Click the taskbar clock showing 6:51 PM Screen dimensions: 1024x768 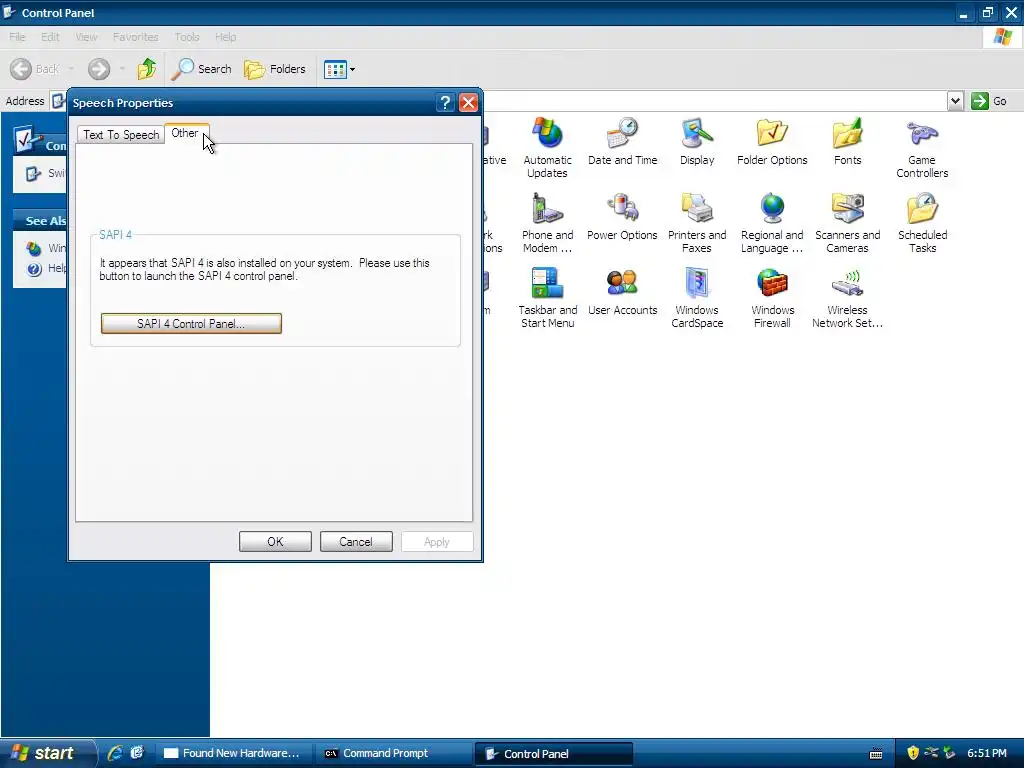[x=986, y=753]
